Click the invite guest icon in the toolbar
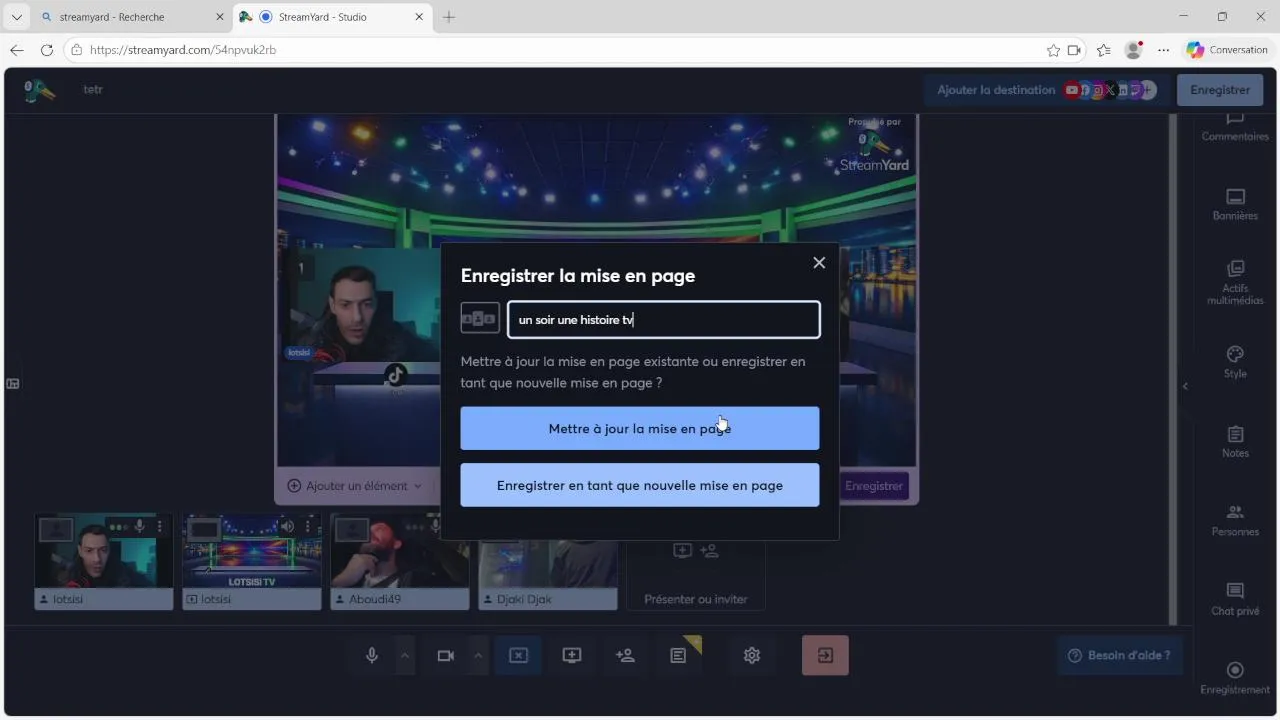 [x=625, y=655]
